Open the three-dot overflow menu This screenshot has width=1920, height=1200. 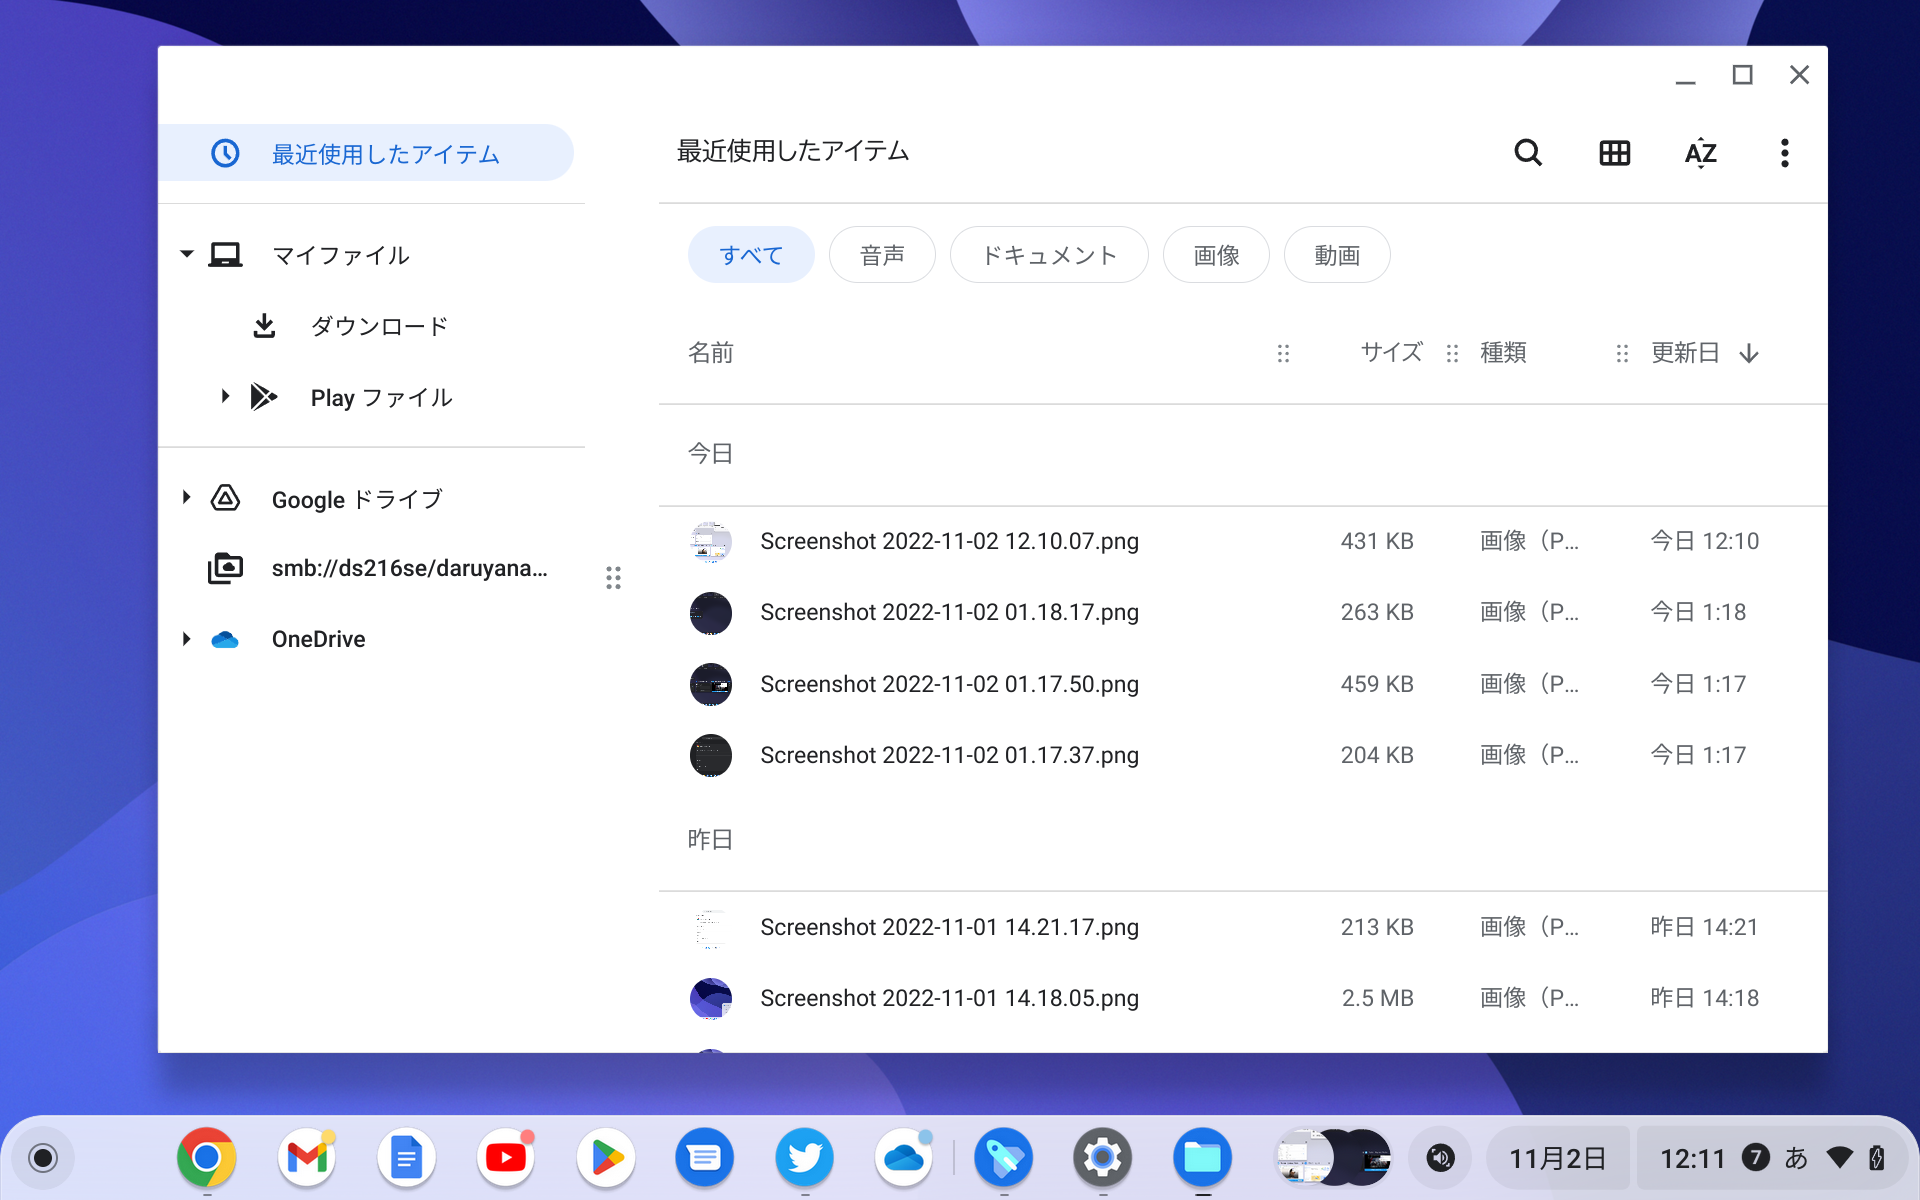coord(1785,152)
